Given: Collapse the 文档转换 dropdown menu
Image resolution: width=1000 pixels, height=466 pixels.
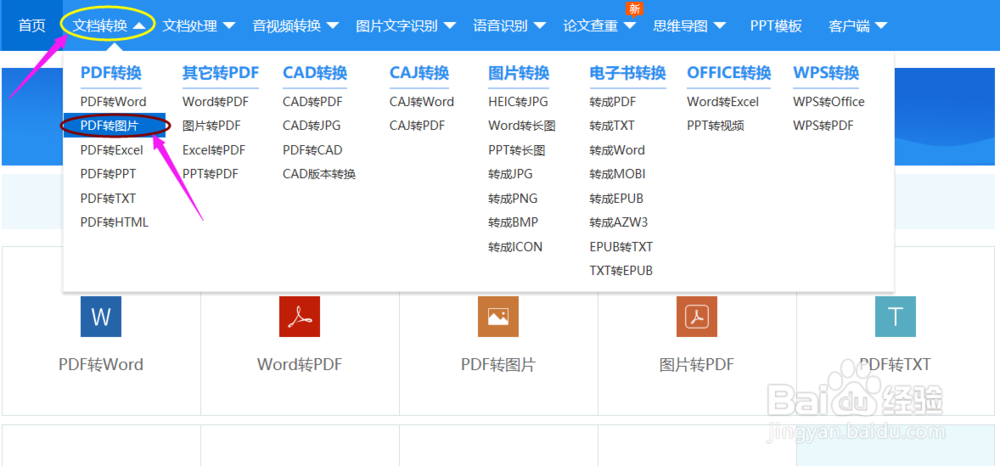Looking at the screenshot, I should pyautogui.click(x=107, y=25).
